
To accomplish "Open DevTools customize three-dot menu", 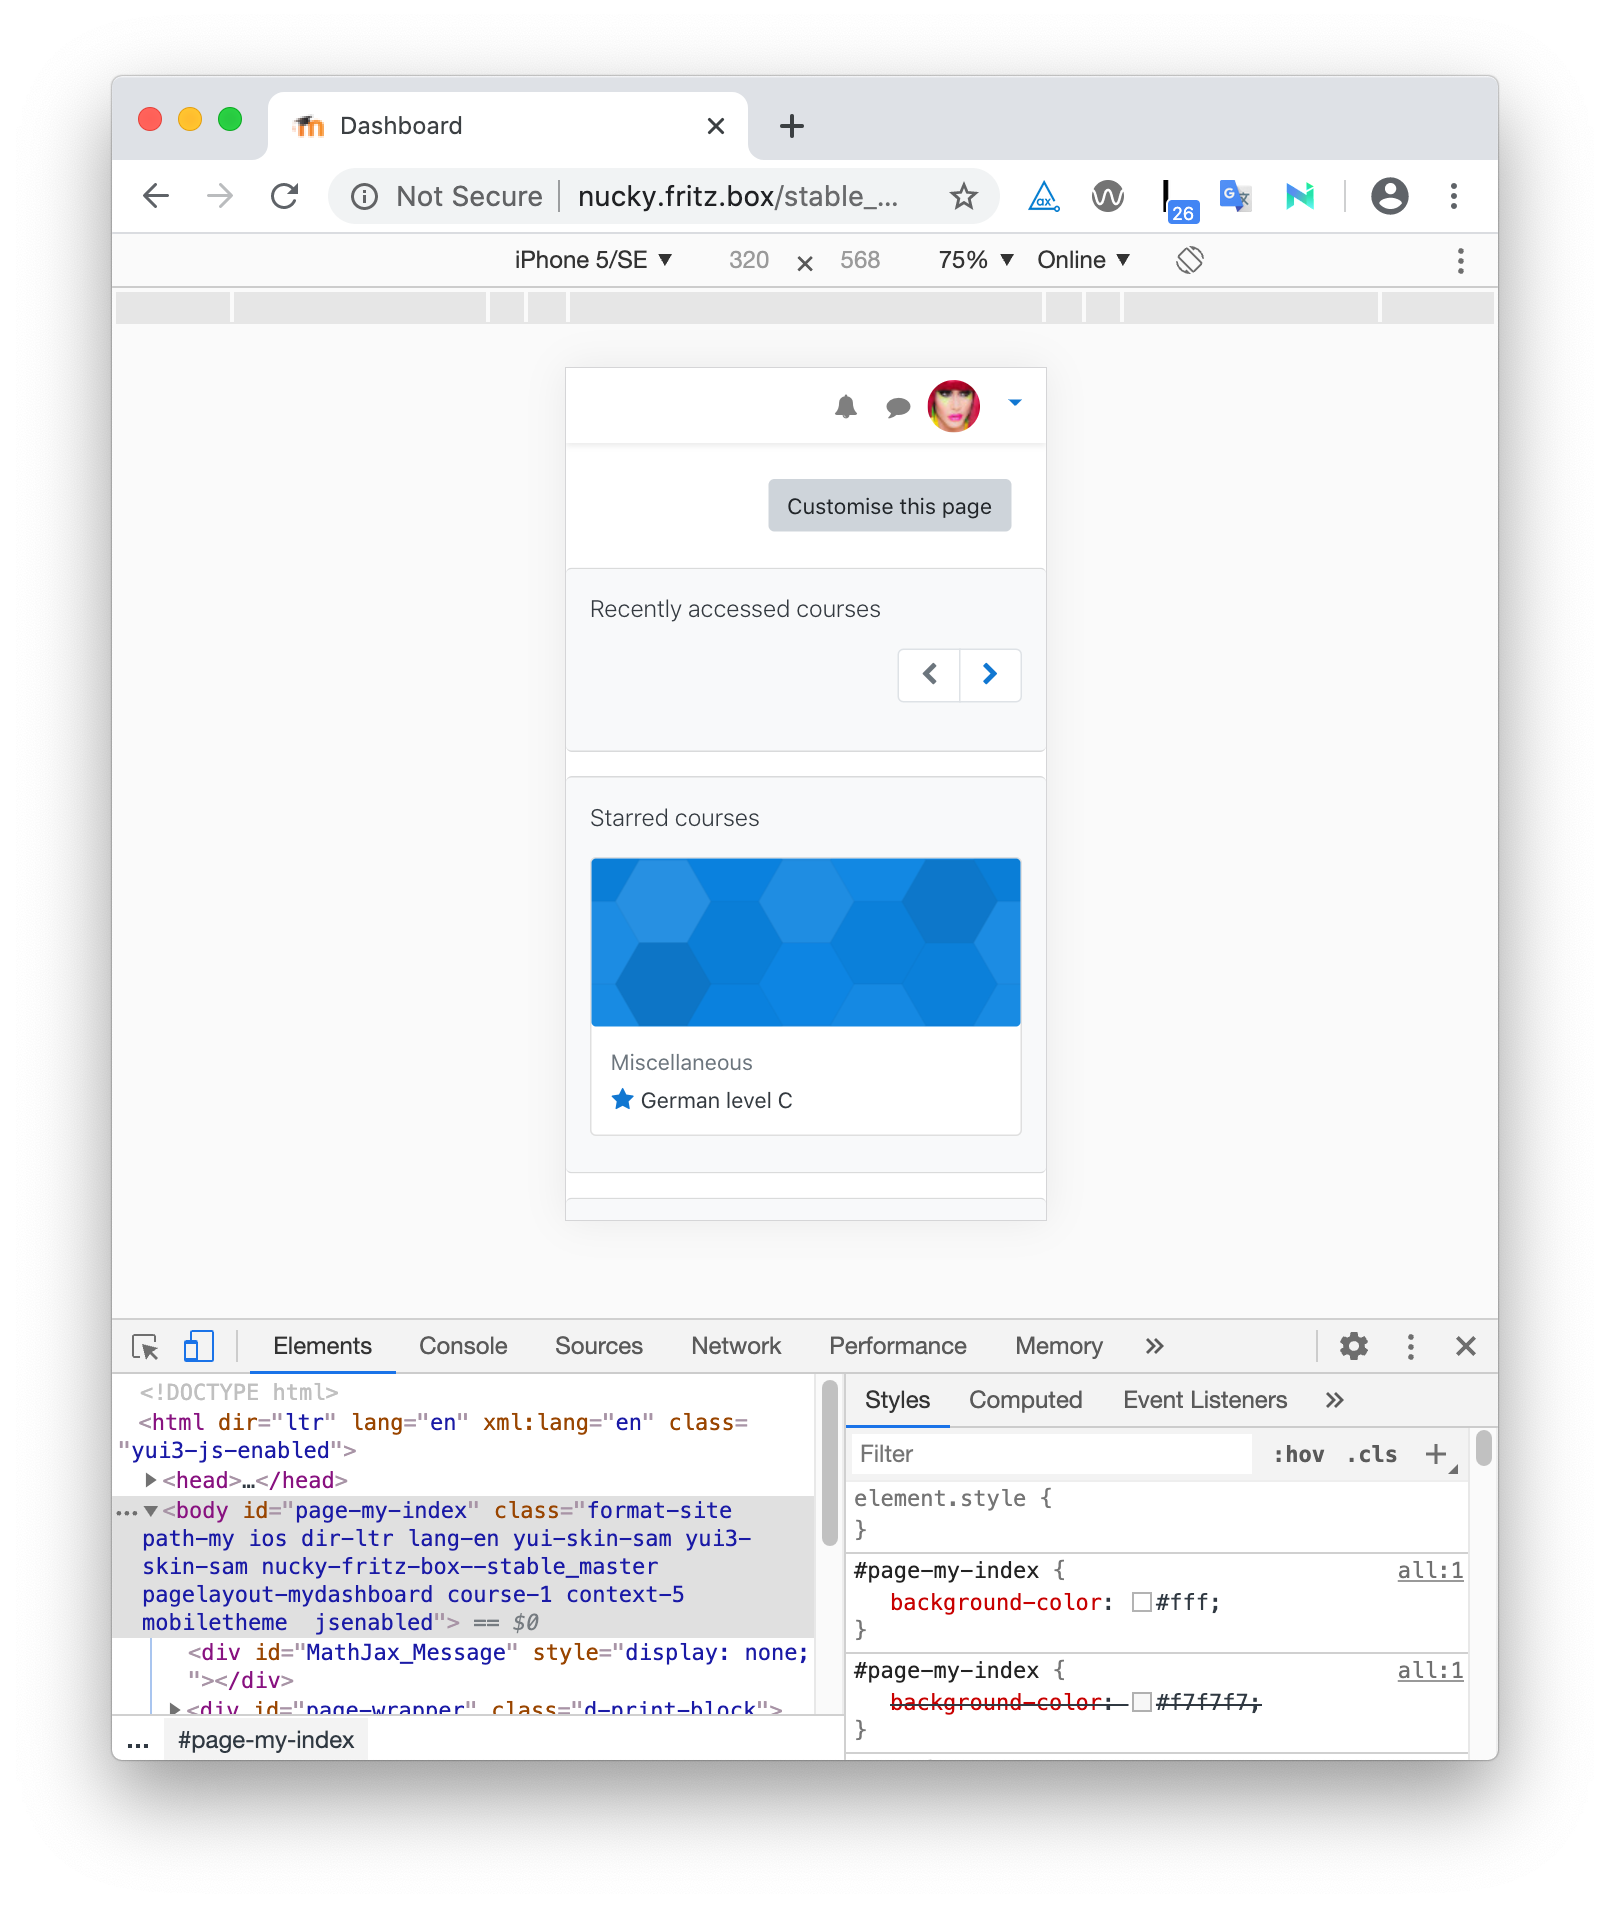I will pos(1411,1347).
